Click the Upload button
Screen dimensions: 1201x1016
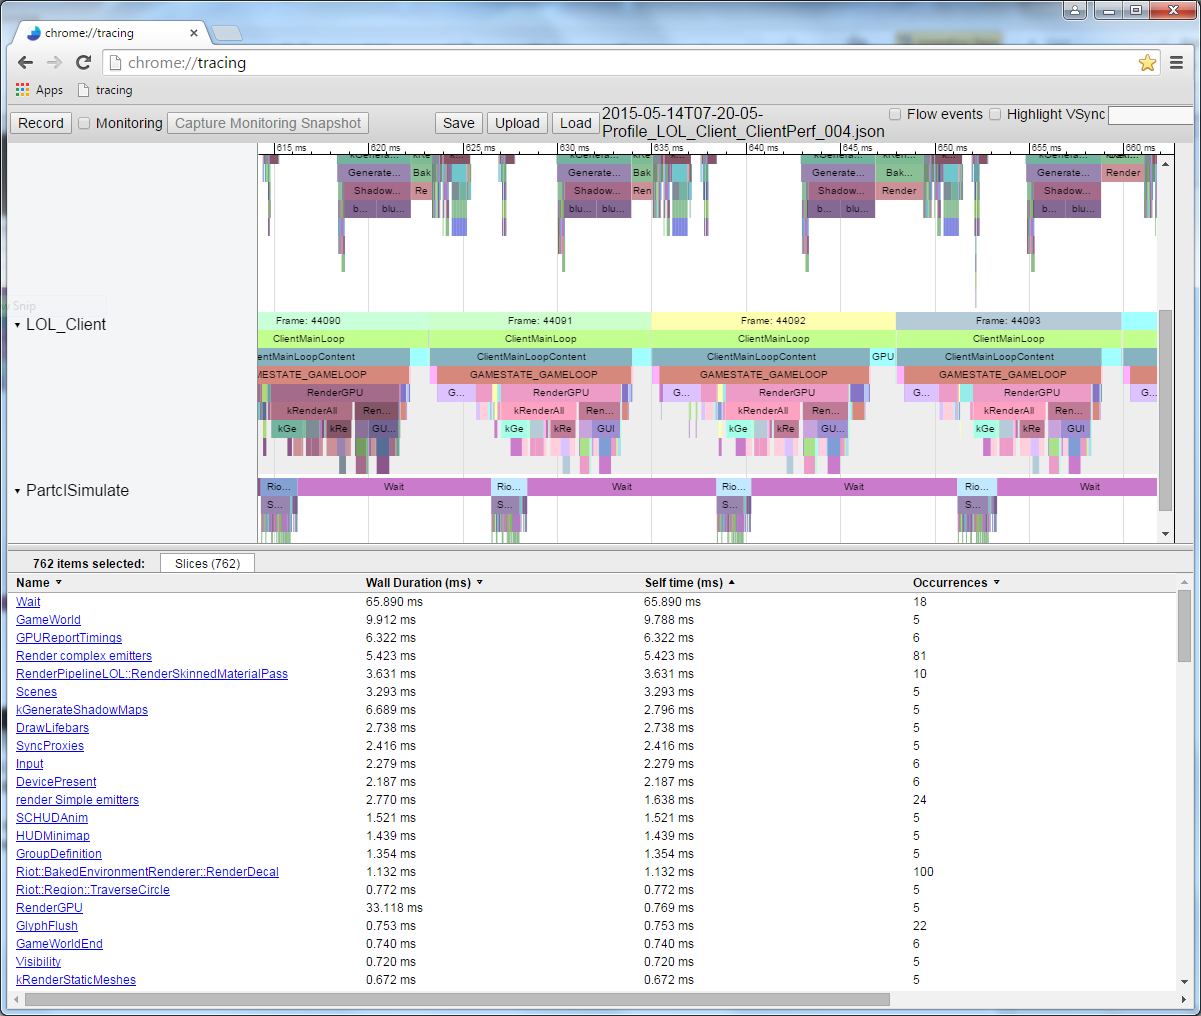point(517,123)
